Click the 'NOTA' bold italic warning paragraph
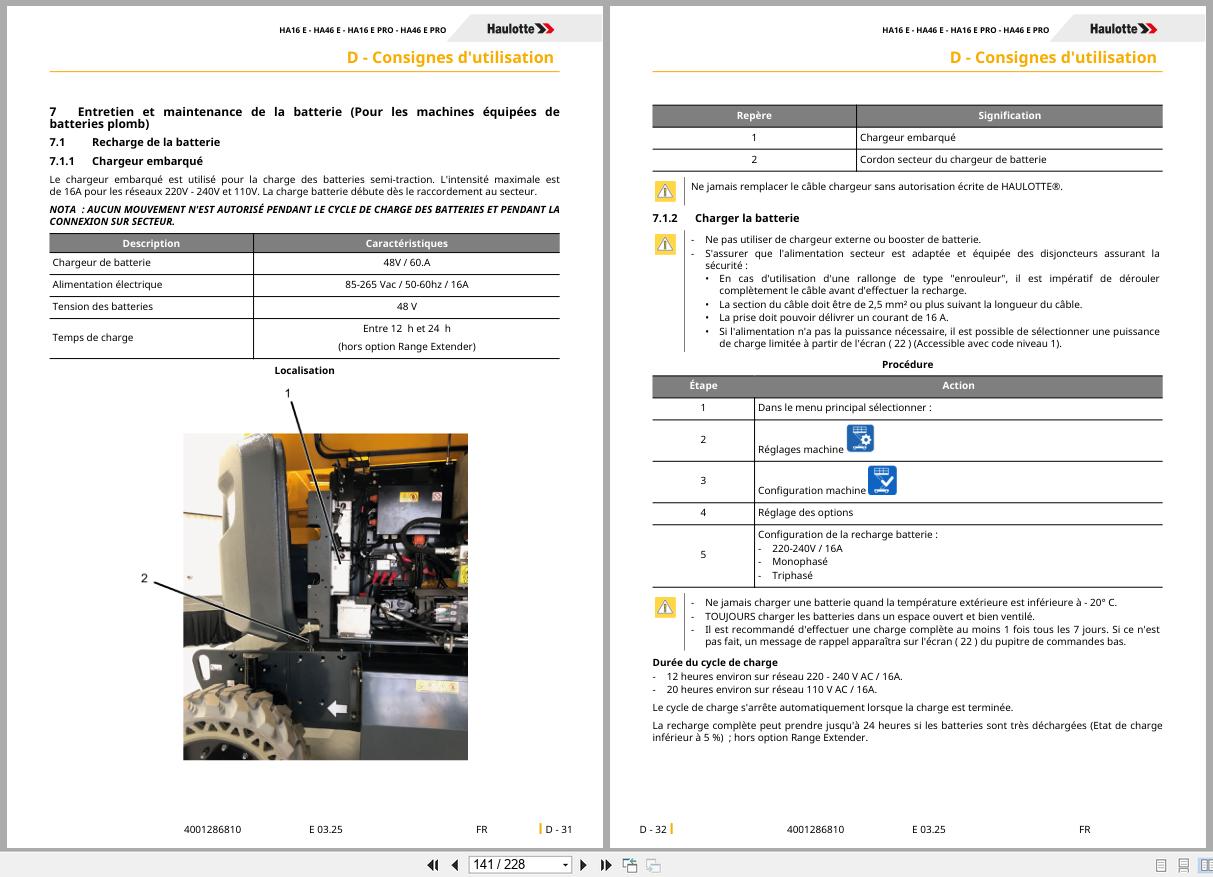Viewport: 1213px width, 877px height. click(305, 216)
